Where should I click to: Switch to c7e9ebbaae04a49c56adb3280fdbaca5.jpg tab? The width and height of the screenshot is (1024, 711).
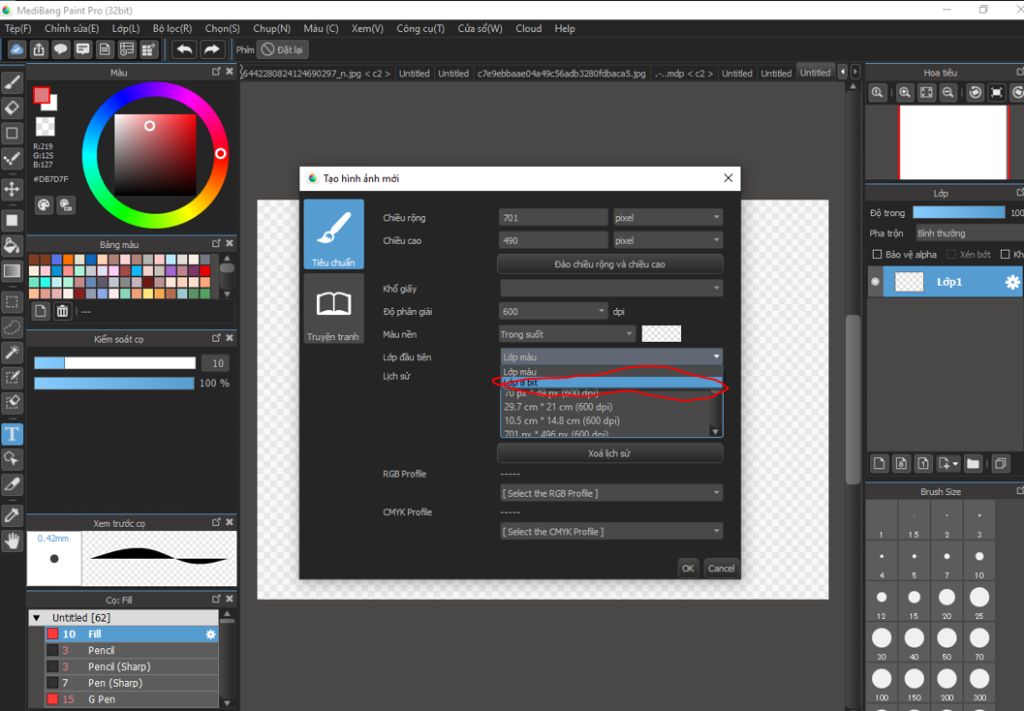coord(561,73)
